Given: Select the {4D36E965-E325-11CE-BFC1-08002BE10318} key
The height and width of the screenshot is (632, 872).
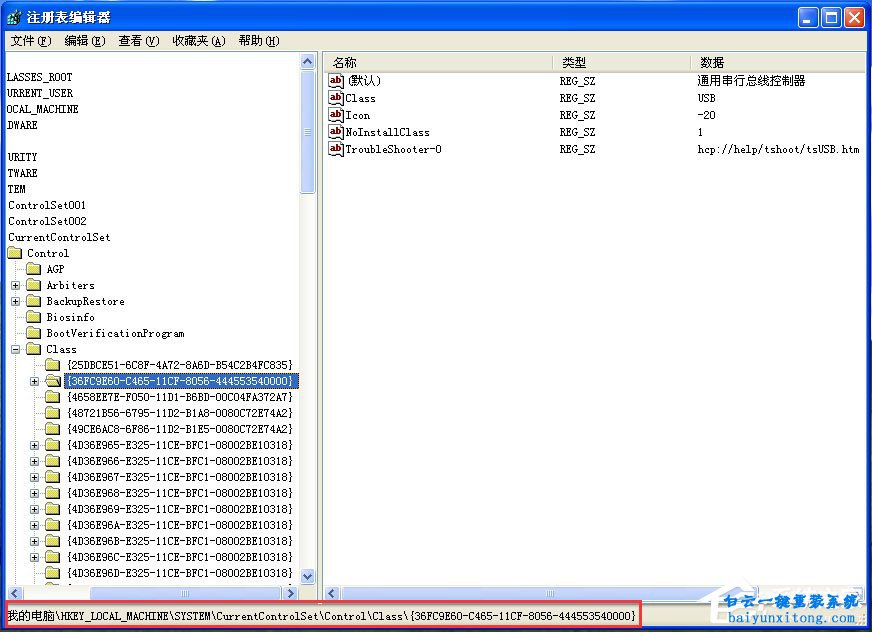Looking at the screenshot, I should 179,445.
